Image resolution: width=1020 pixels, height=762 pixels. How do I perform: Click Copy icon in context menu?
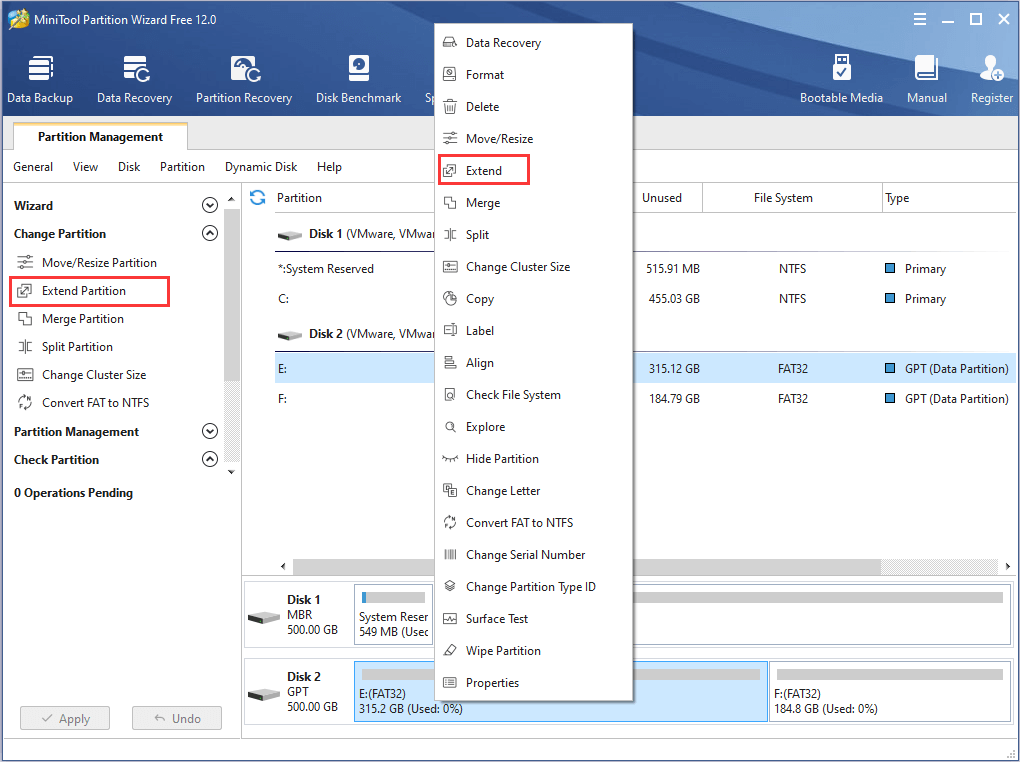click(x=450, y=298)
